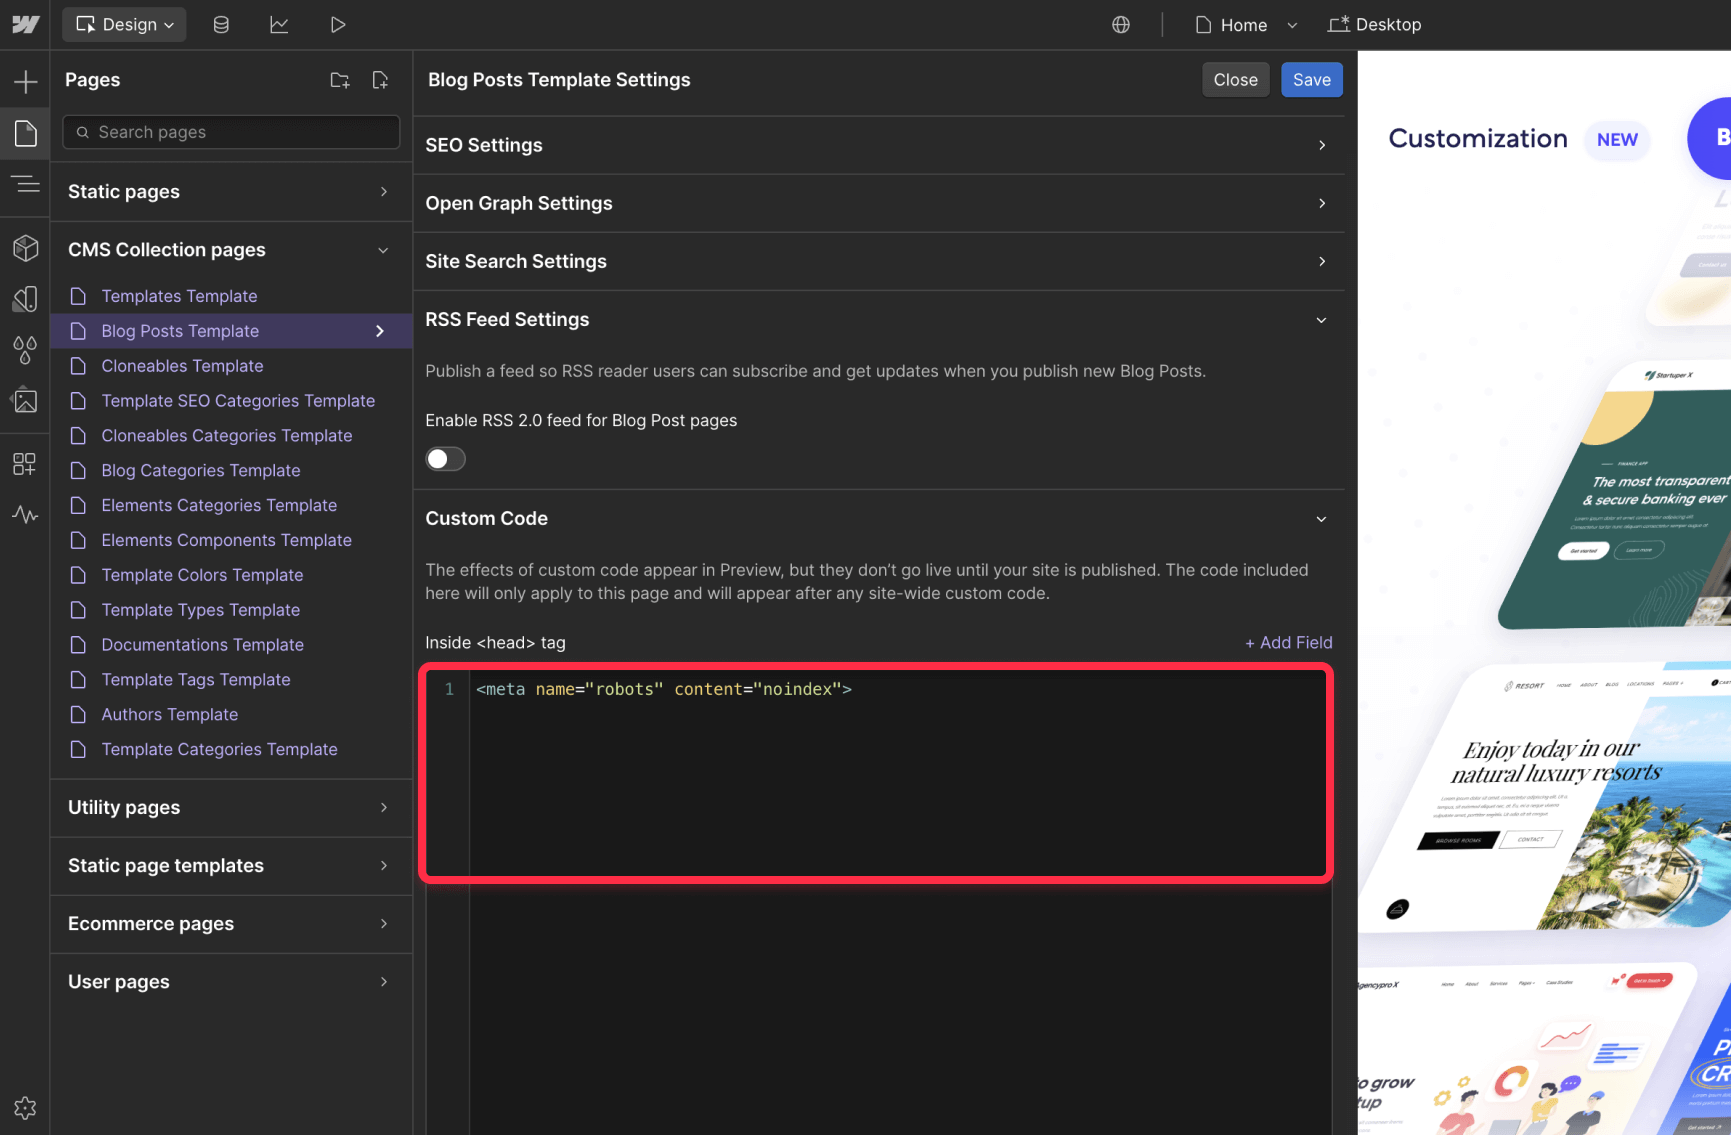Expand Utility pages section
Viewport: 1731px width, 1135px height.
[231, 808]
